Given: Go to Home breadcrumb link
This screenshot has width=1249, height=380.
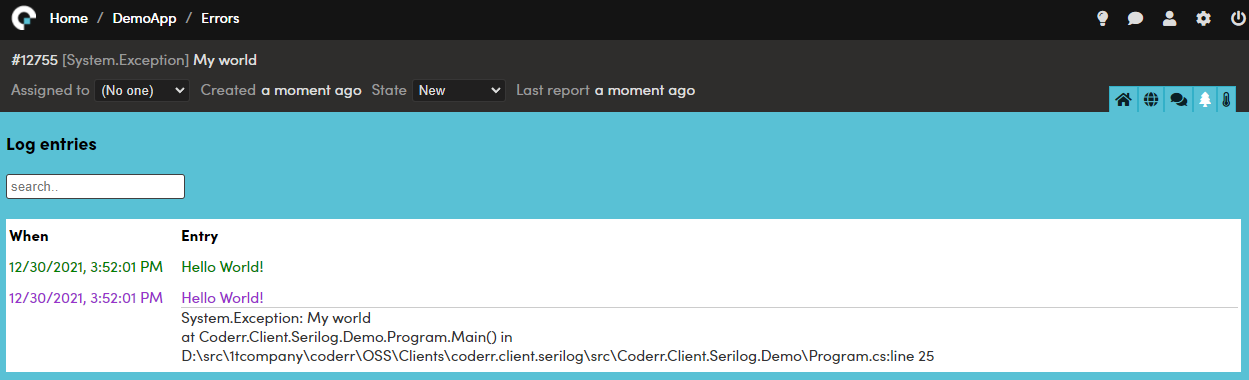Looking at the screenshot, I should tap(68, 18).
